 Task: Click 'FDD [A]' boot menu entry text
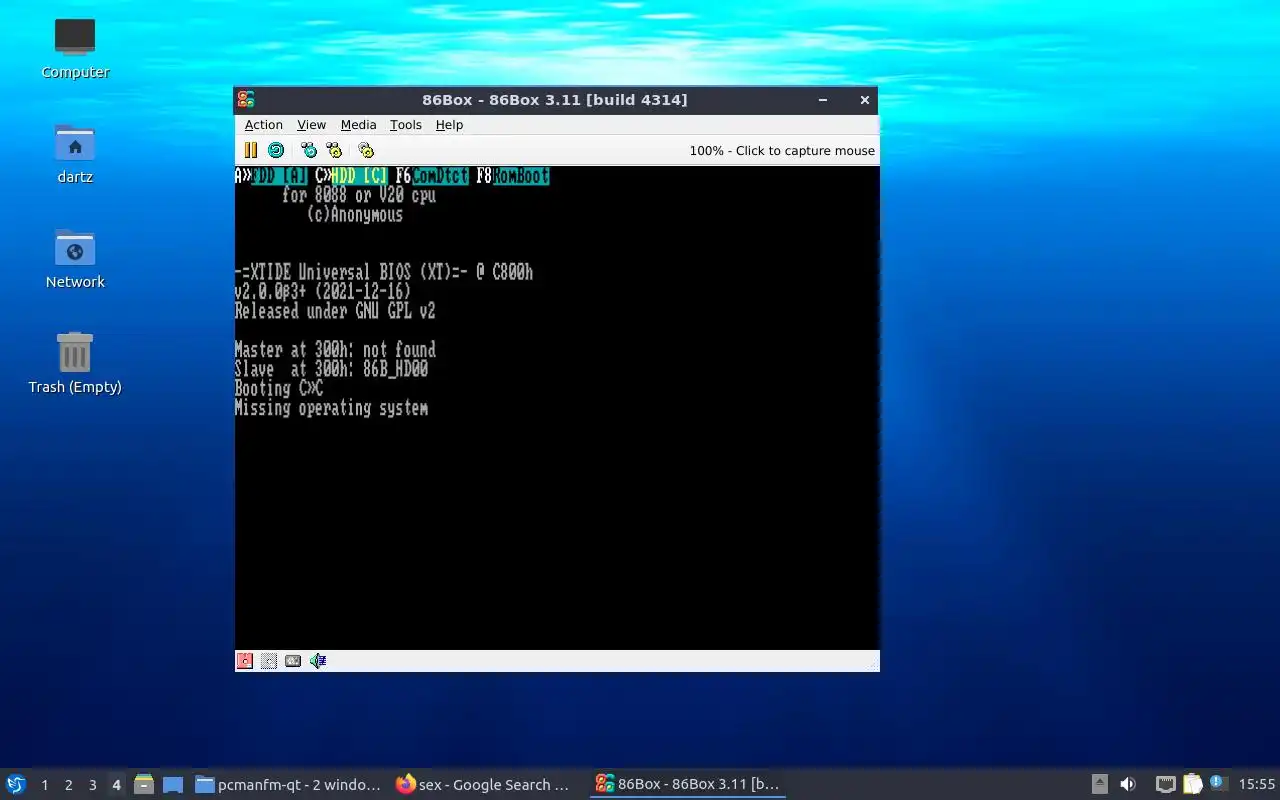279,176
